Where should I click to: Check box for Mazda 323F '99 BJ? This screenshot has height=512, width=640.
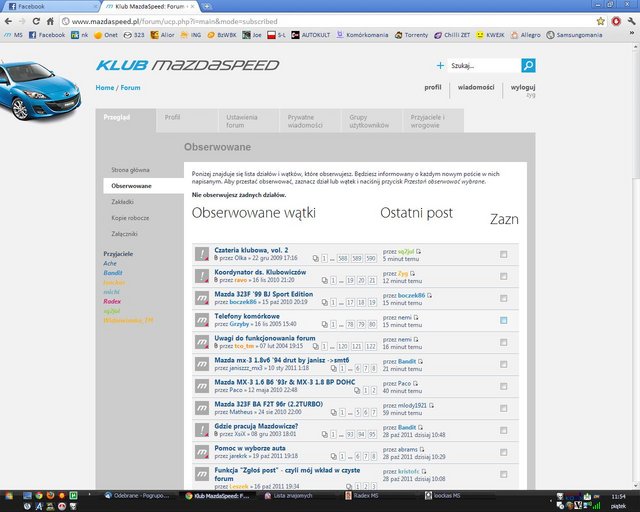(504, 298)
